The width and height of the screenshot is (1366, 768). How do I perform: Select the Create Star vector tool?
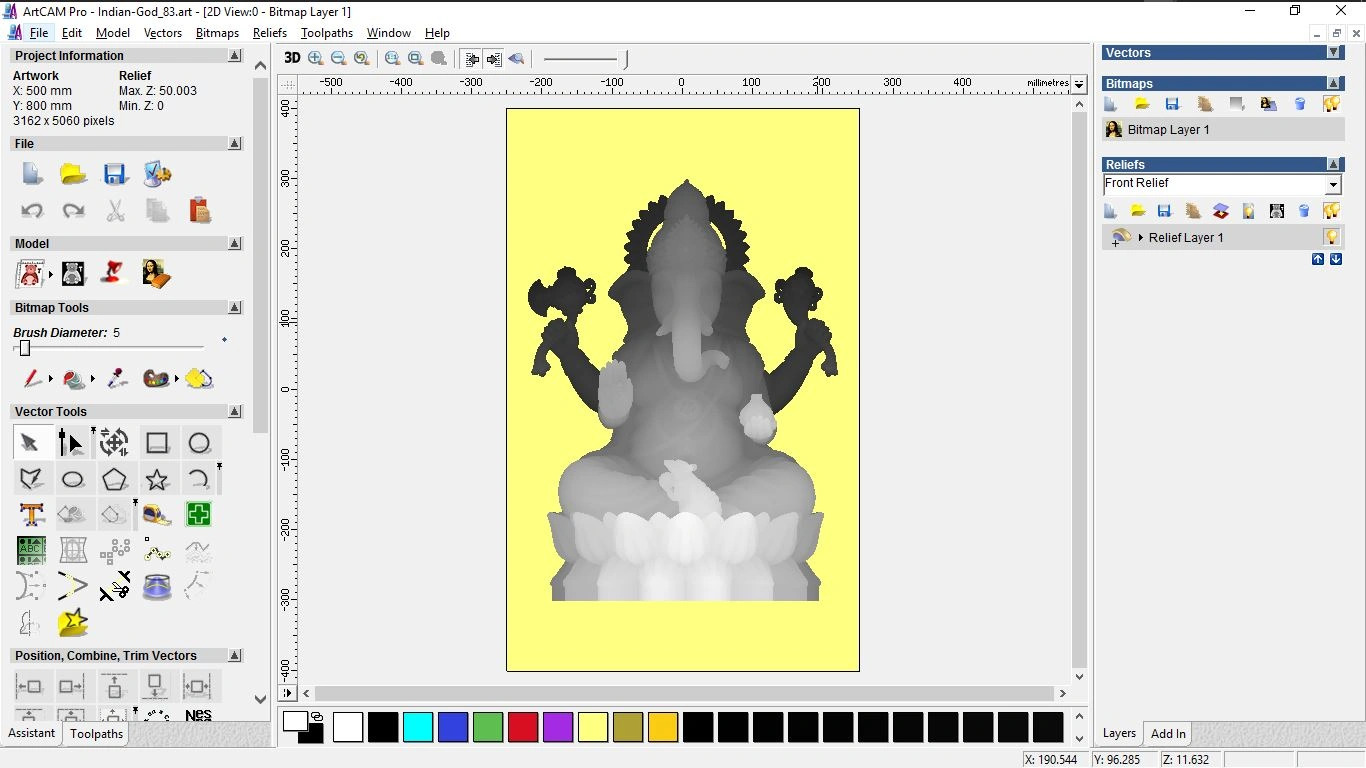pyautogui.click(x=157, y=479)
